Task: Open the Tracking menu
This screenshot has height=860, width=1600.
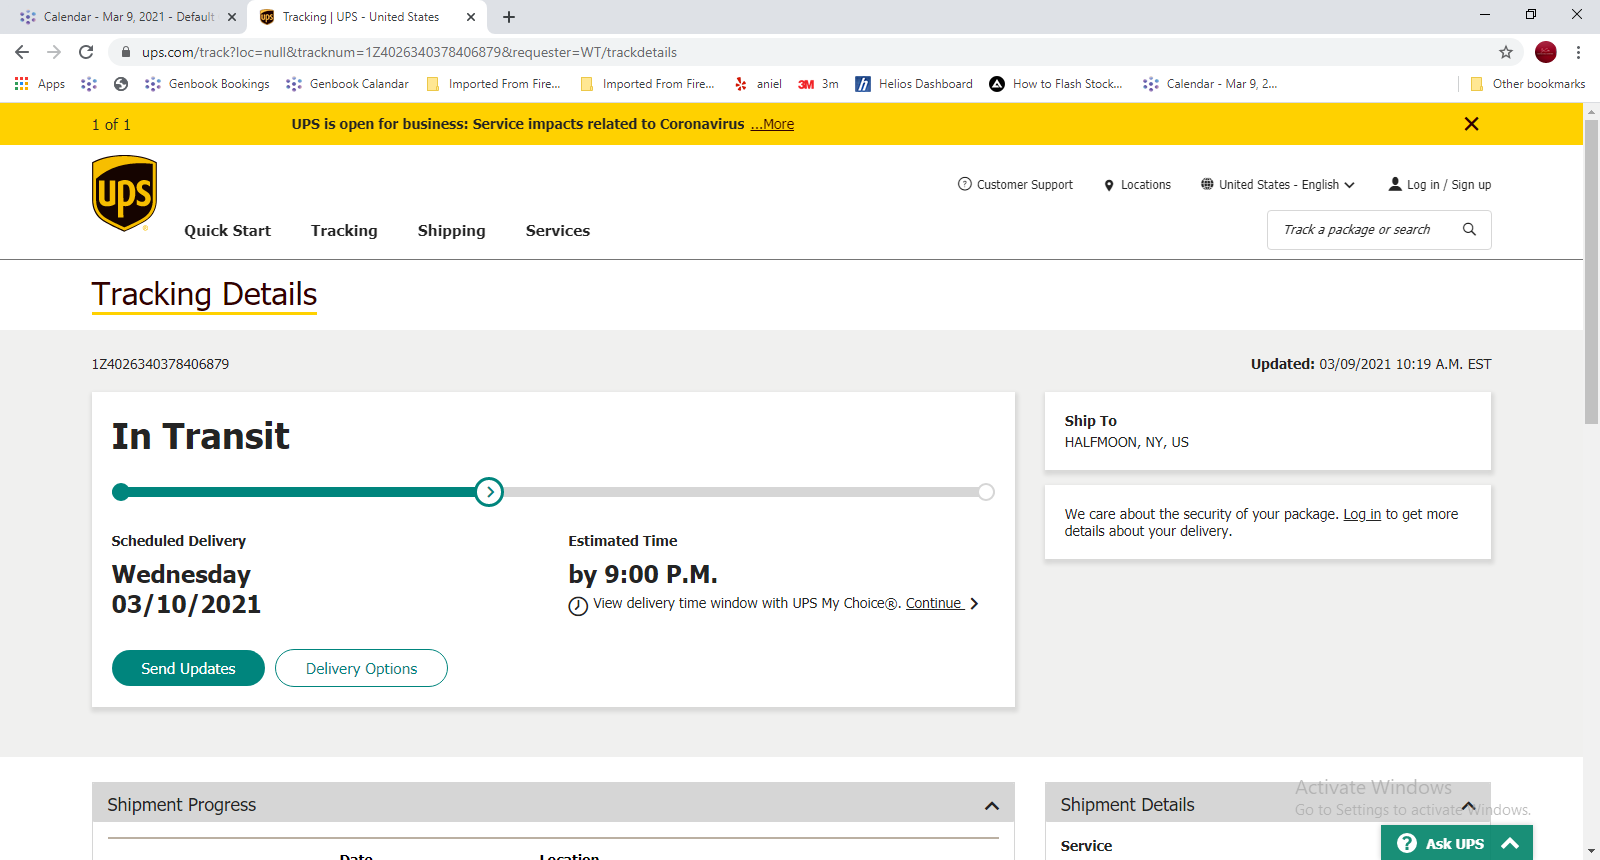Action: pos(344,231)
